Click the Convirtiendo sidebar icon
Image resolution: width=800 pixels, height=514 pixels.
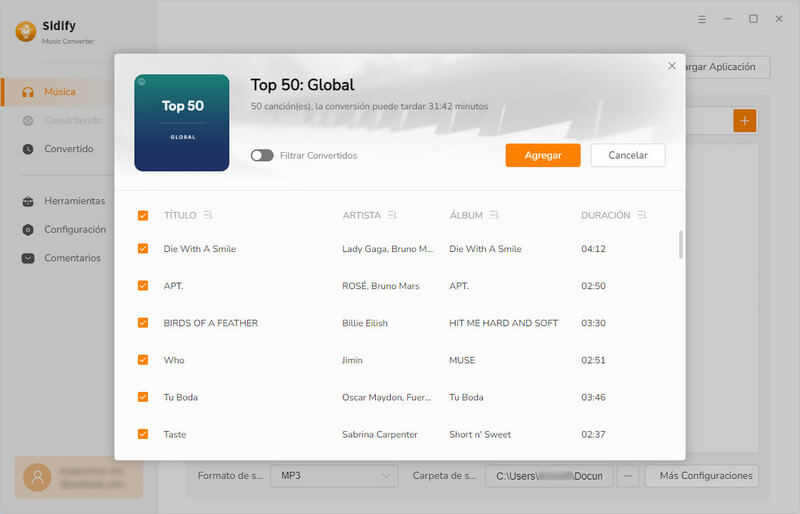click(x=28, y=120)
